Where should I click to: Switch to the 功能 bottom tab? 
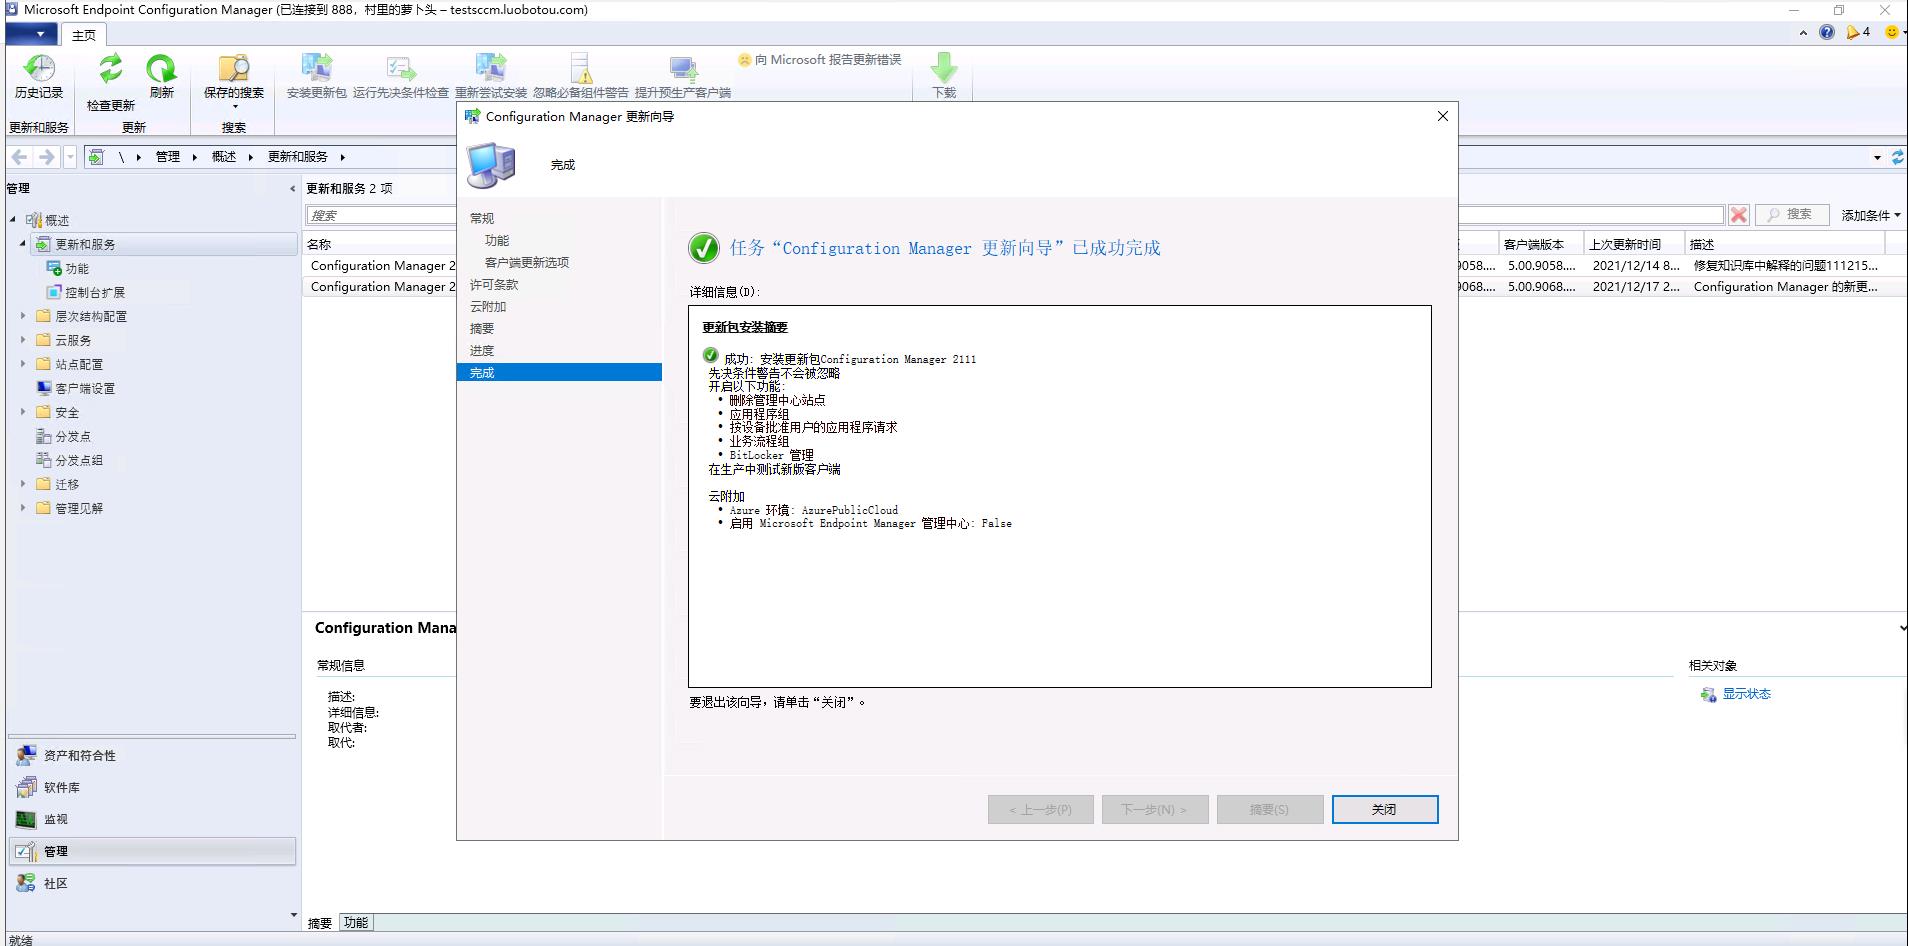coord(356,922)
